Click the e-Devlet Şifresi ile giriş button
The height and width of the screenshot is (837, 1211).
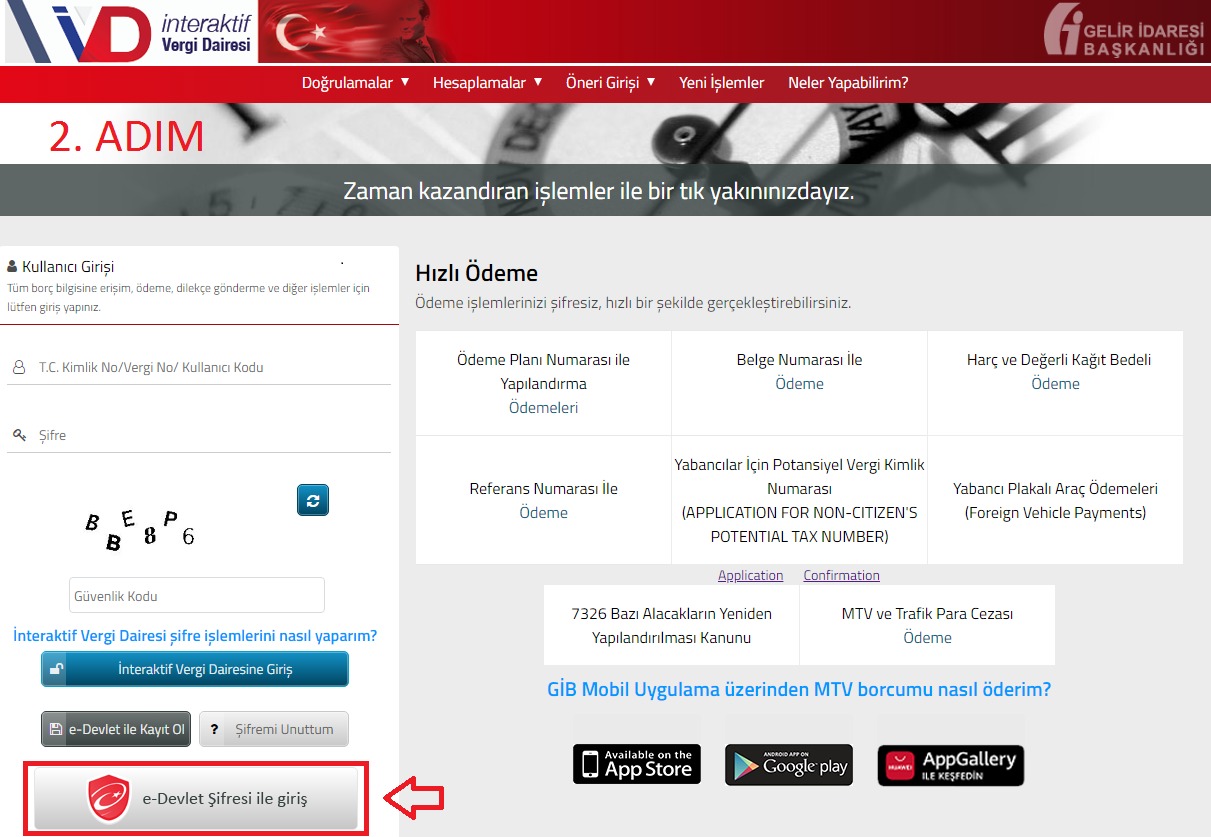coord(196,799)
